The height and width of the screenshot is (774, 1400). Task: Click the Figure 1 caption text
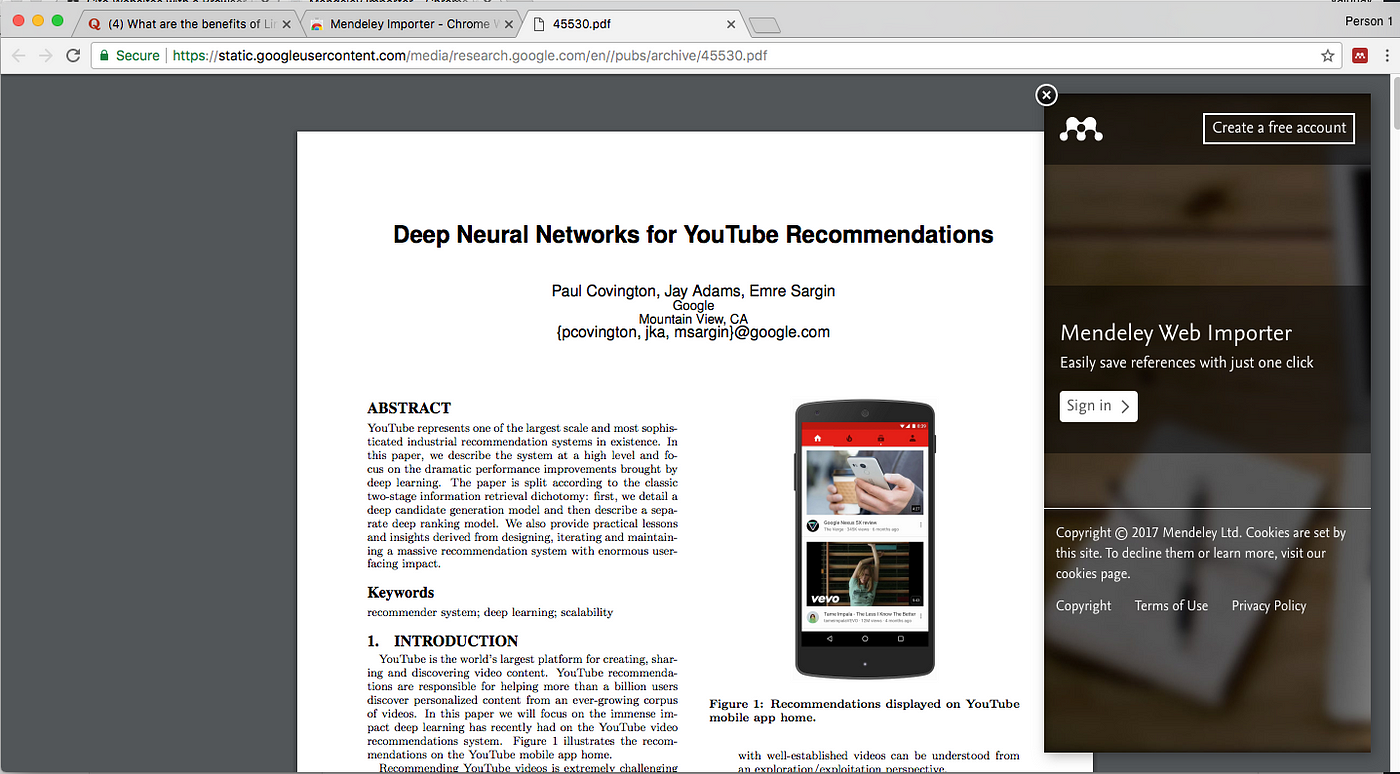pyautogui.click(x=864, y=710)
